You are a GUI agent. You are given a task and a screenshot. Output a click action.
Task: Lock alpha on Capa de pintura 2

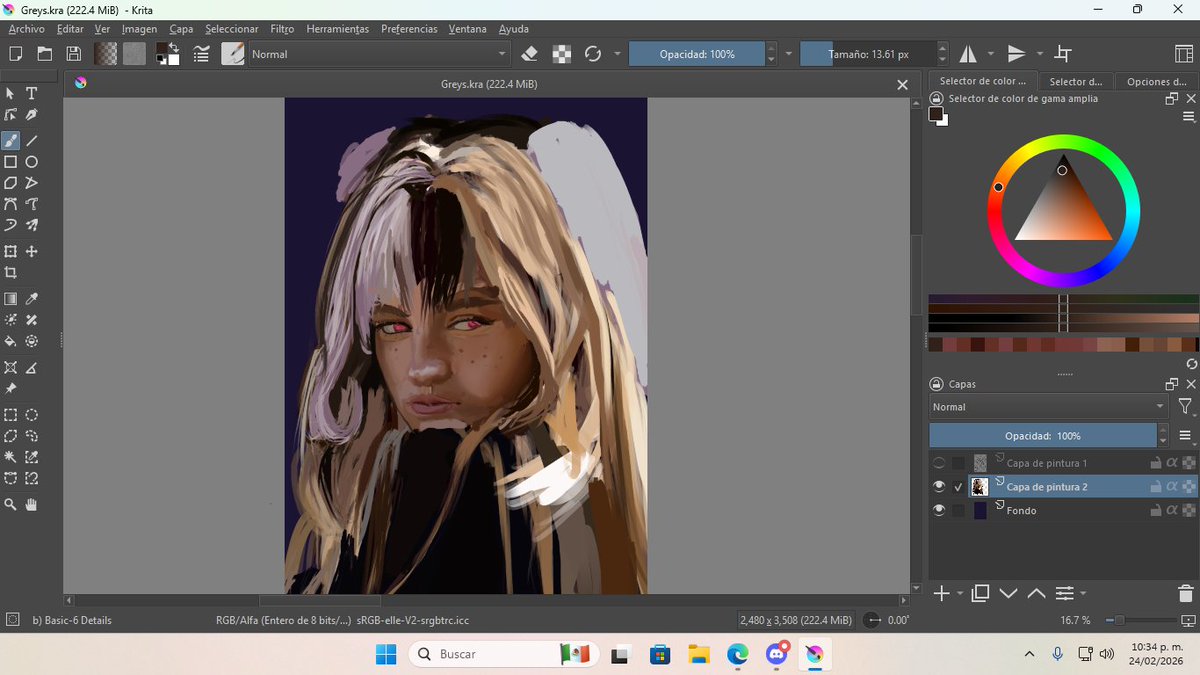coord(1172,486)
